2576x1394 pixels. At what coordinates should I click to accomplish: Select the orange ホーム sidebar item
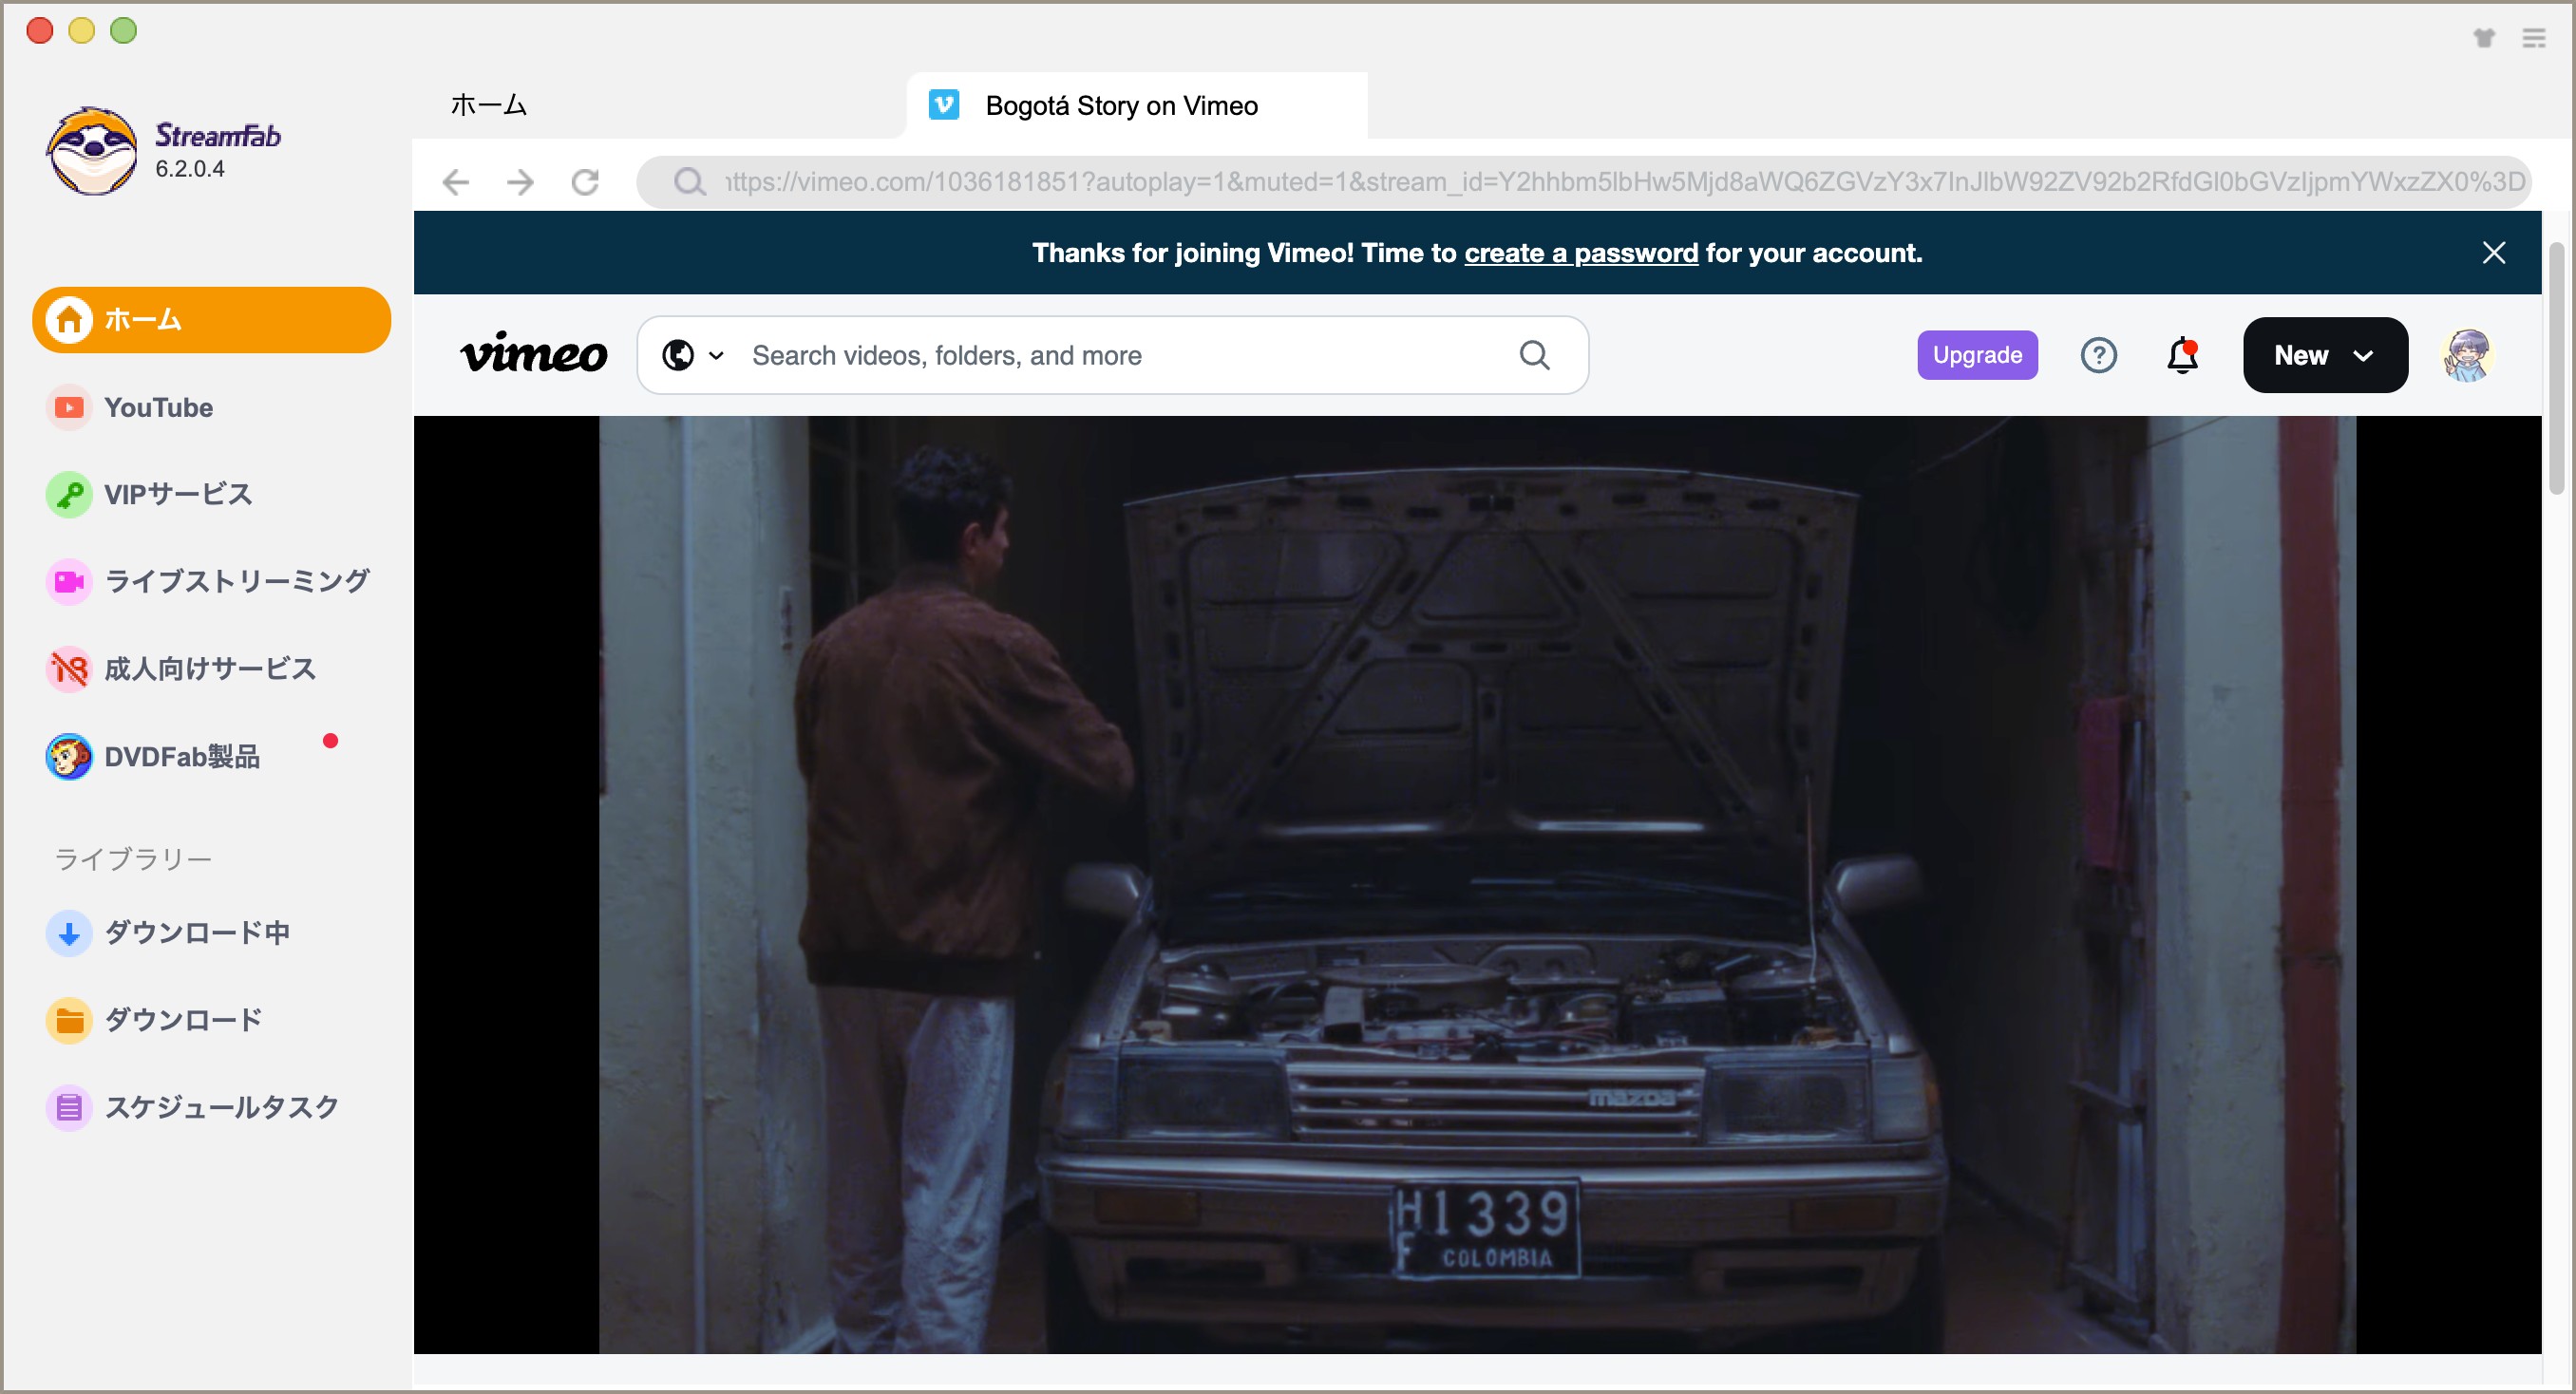211,320
